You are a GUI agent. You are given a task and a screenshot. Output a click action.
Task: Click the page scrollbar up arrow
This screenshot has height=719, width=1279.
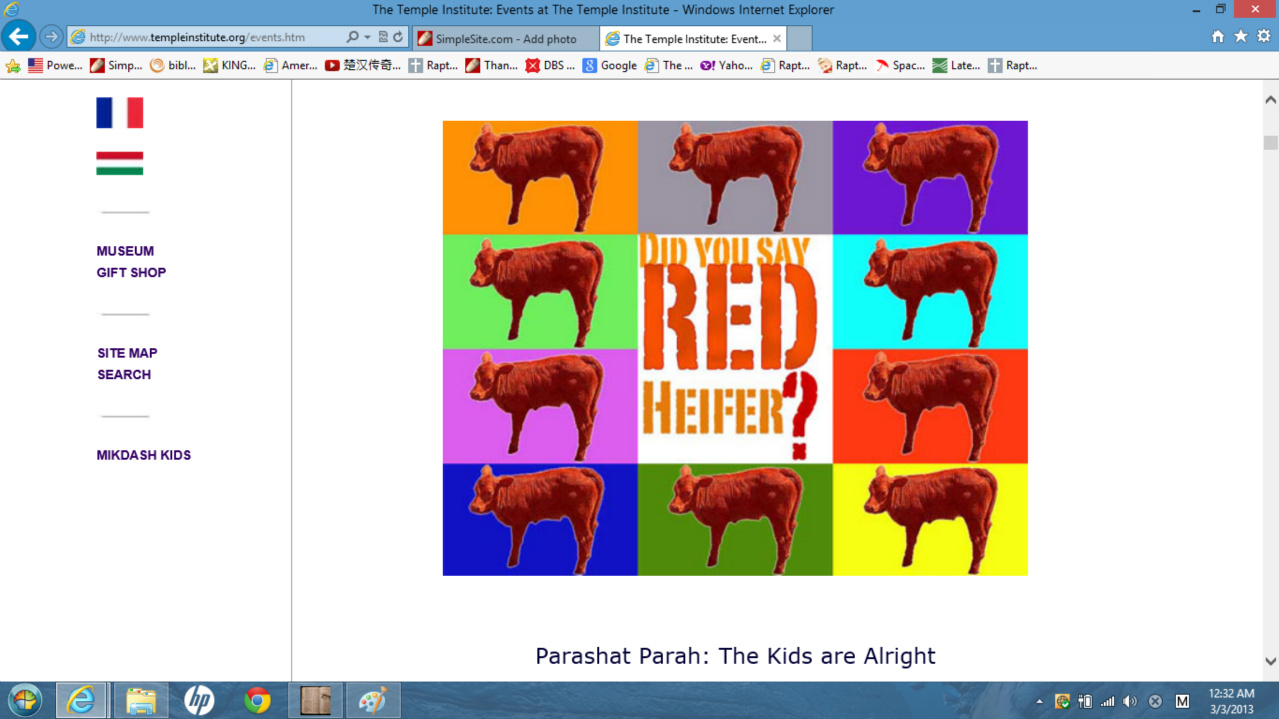pyautogui.click(x=1270, y=100)
